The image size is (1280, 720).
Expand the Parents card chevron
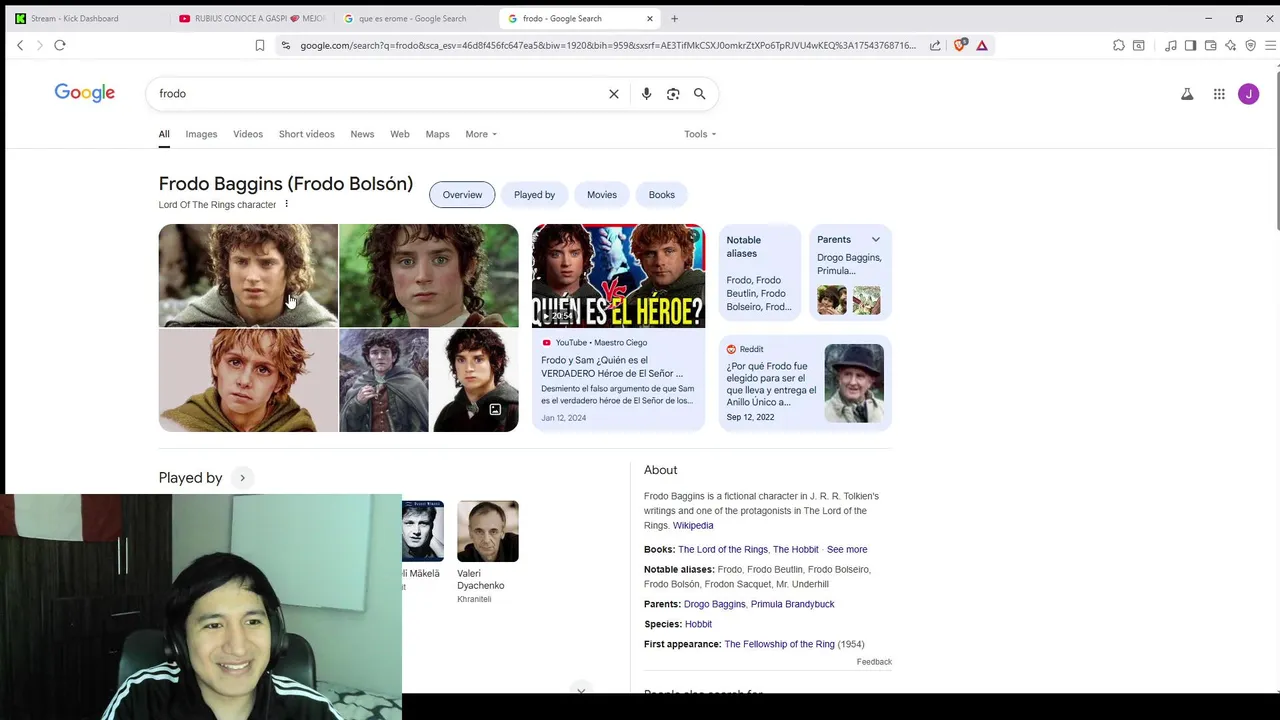click(x=876, y=239)
